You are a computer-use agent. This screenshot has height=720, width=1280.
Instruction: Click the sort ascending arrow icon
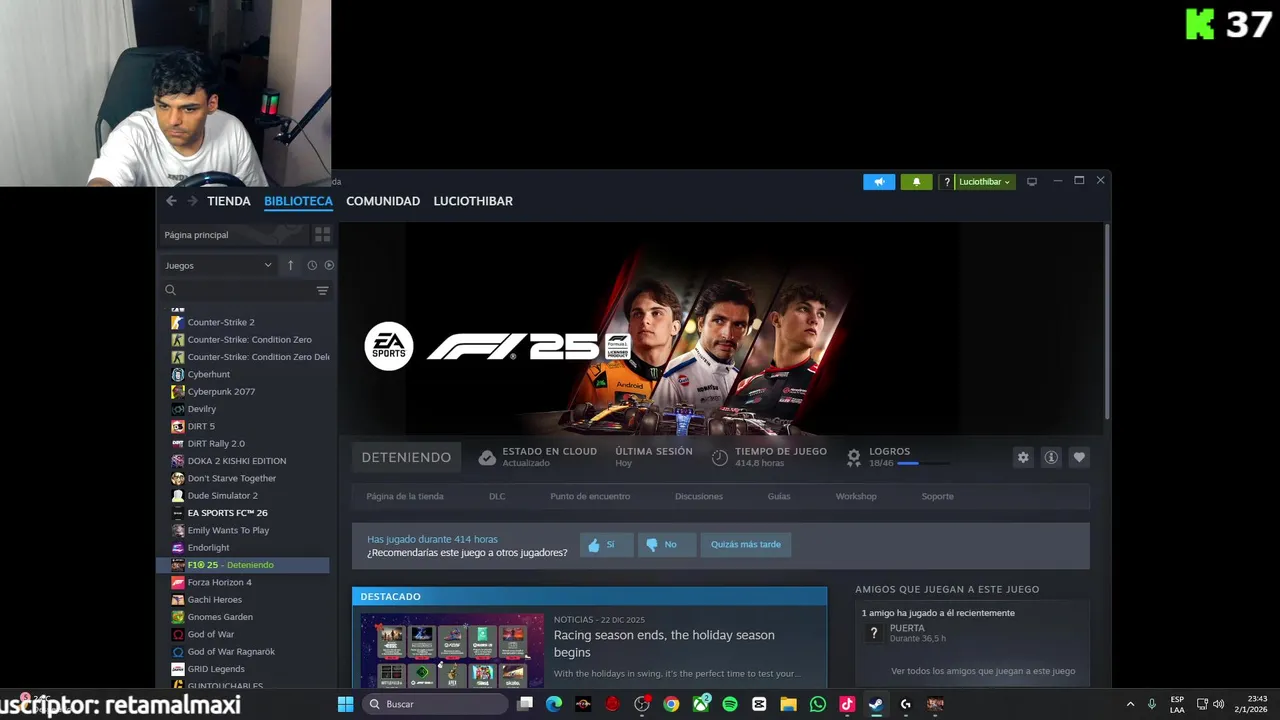pyautogui.click(x=291, y=266)
